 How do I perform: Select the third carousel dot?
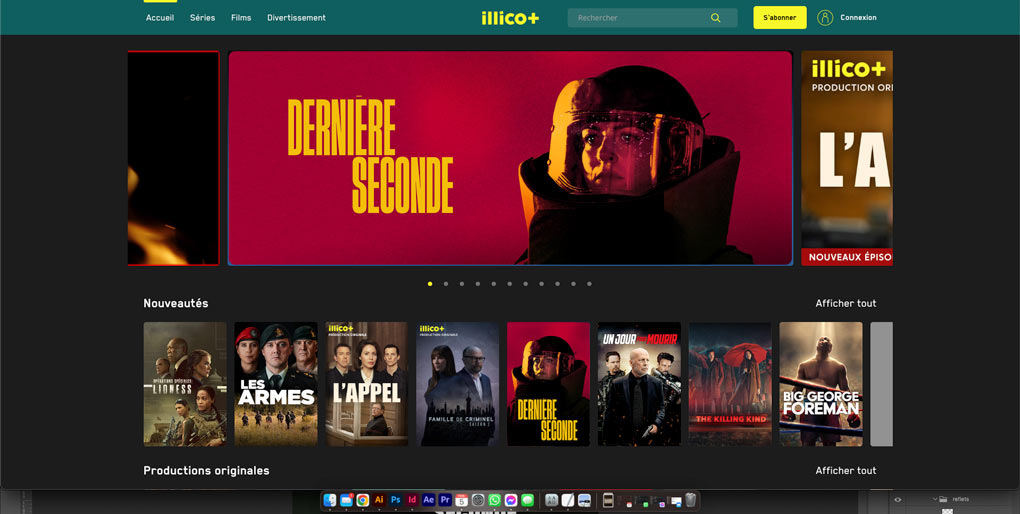pos(462,284)
